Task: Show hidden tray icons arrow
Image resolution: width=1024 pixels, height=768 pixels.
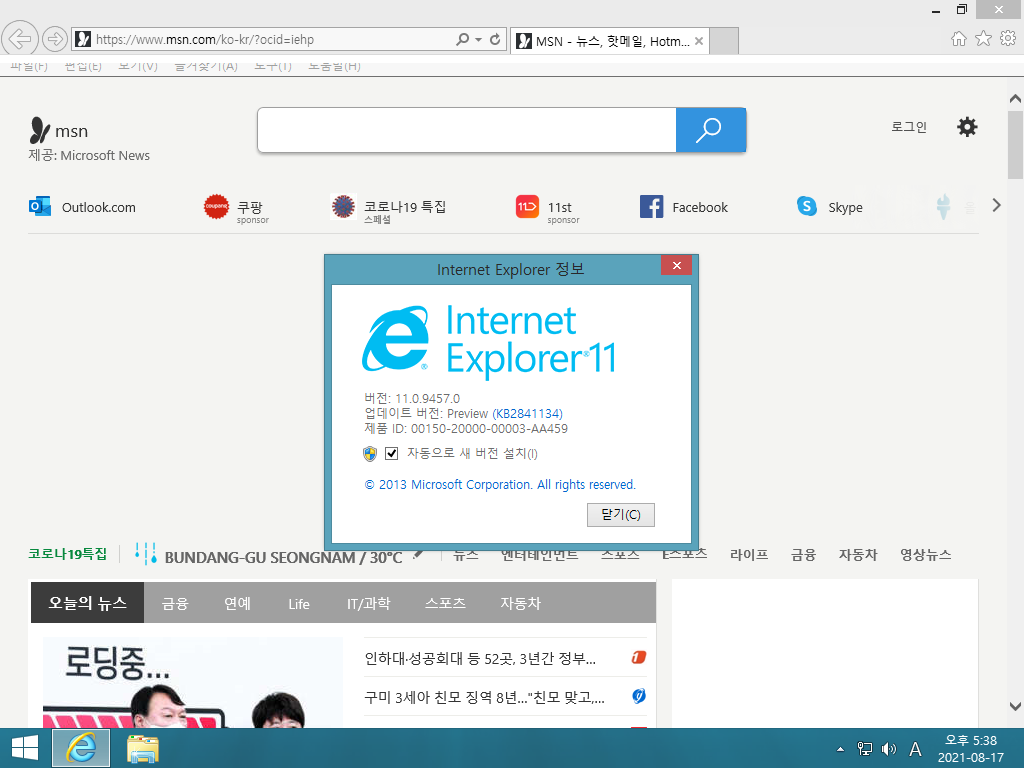Action: (x=840, y=749)
